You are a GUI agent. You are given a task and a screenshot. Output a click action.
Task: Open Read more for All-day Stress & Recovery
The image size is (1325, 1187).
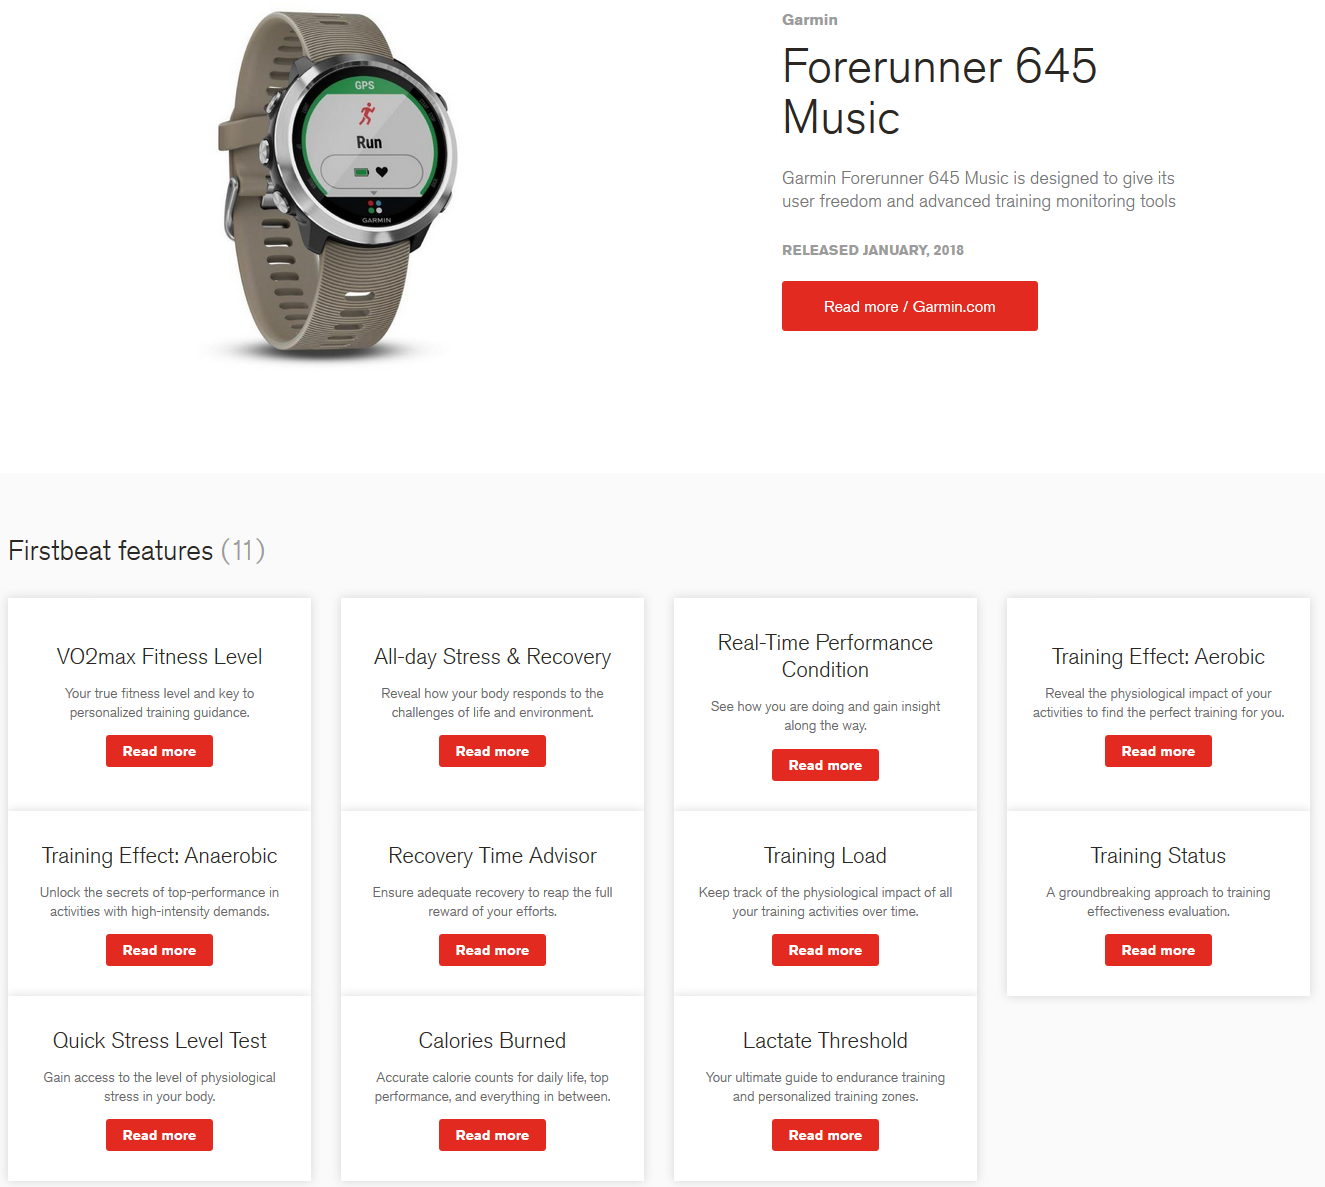click(492, 751)
